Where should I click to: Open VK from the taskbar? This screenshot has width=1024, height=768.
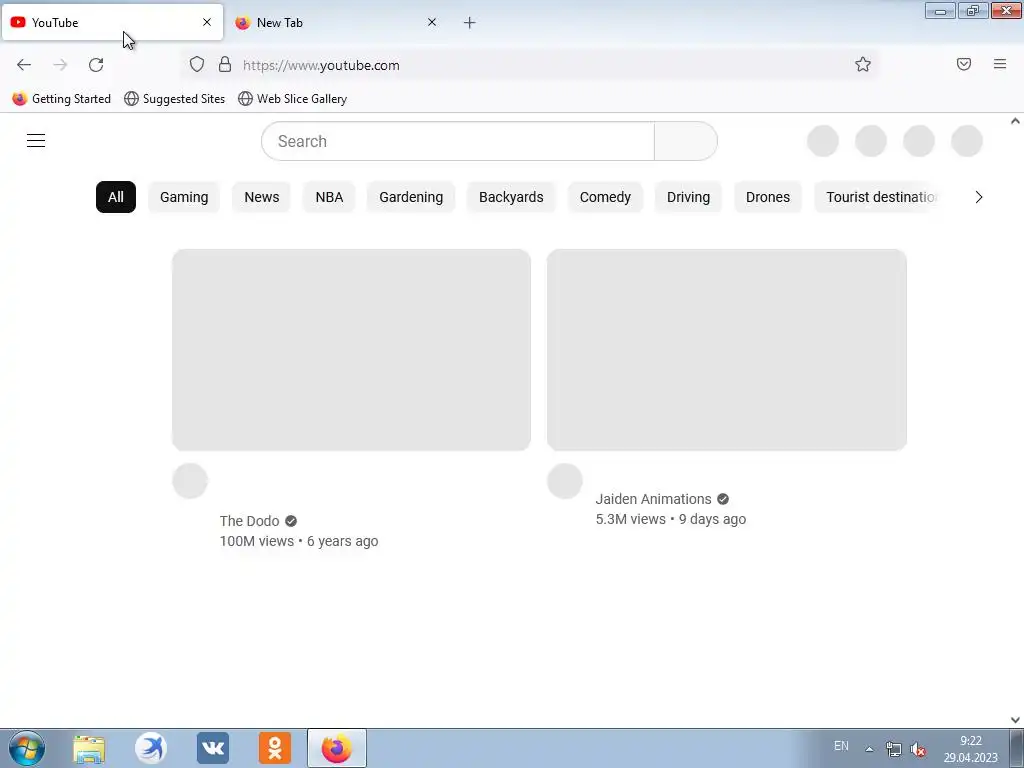coord(213,748)
